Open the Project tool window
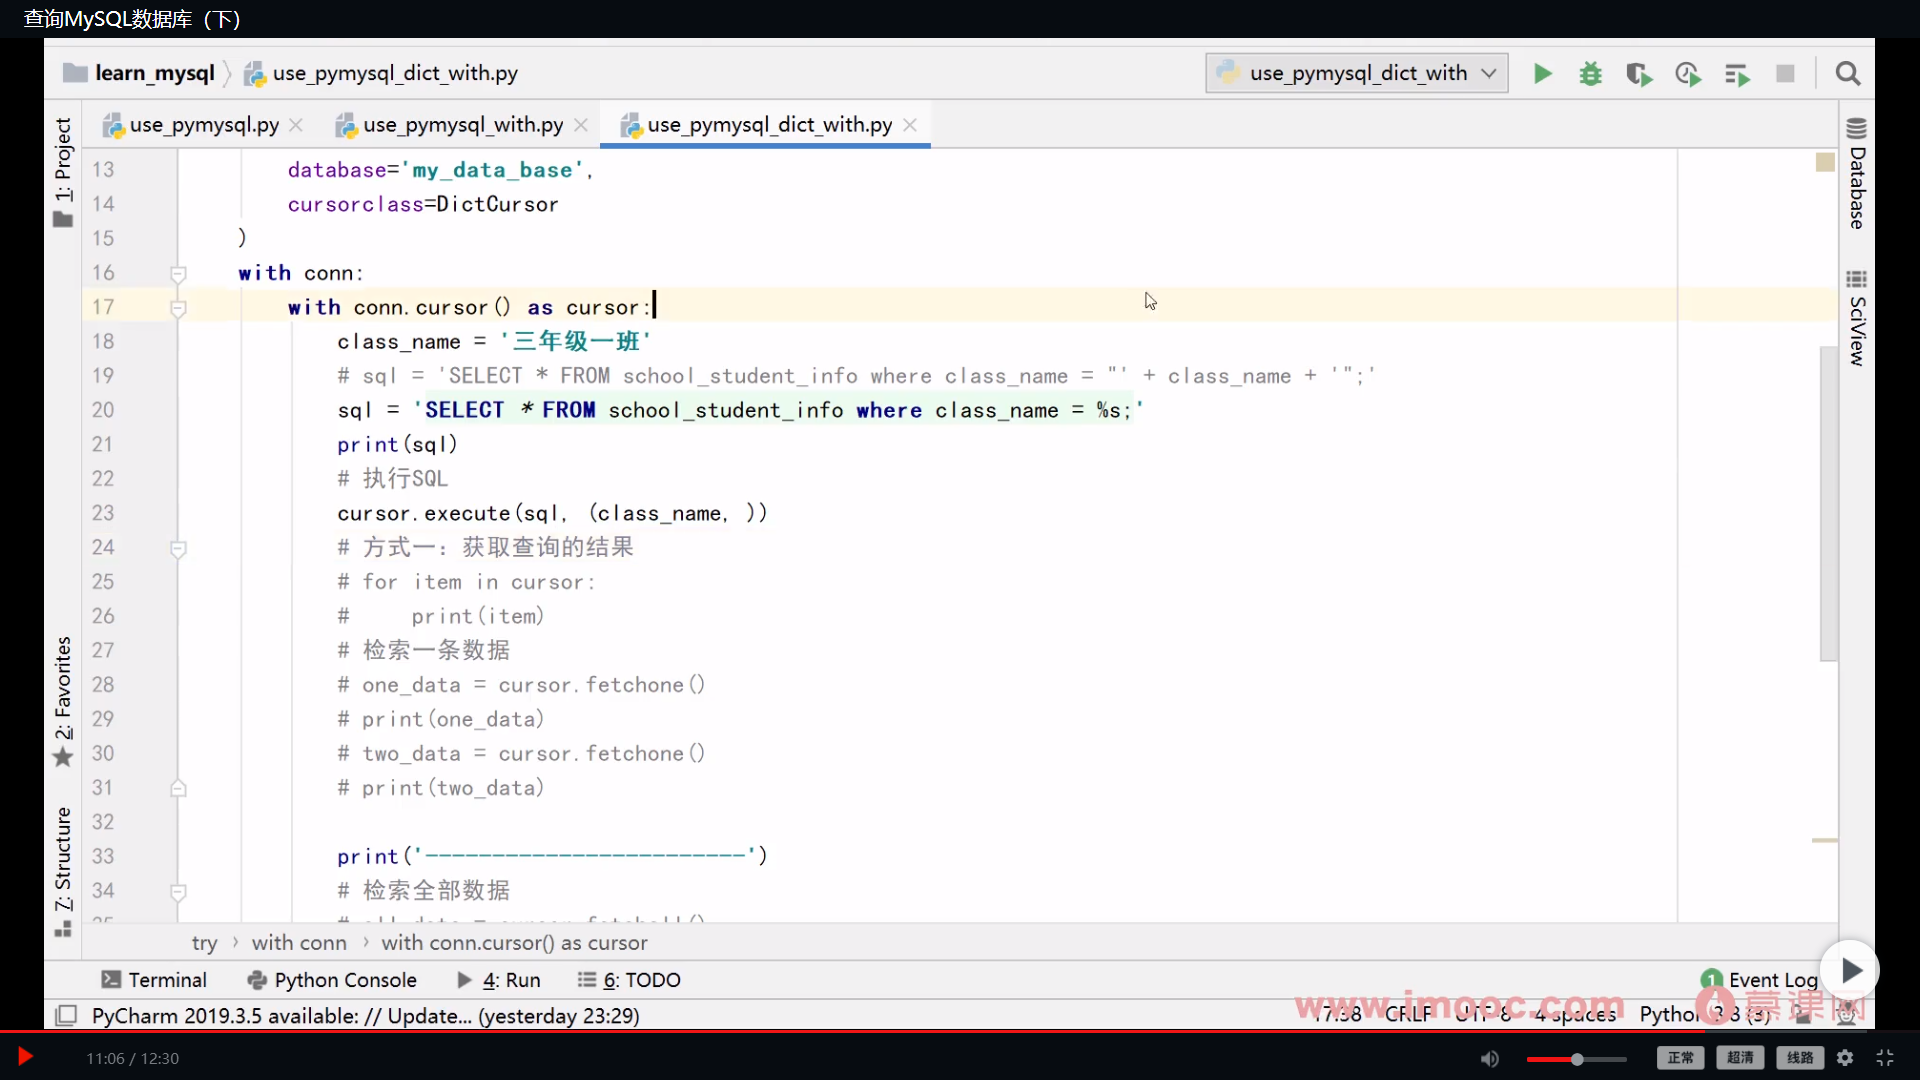Viewport: 1920px width, 1080px height. pos(63,172)
